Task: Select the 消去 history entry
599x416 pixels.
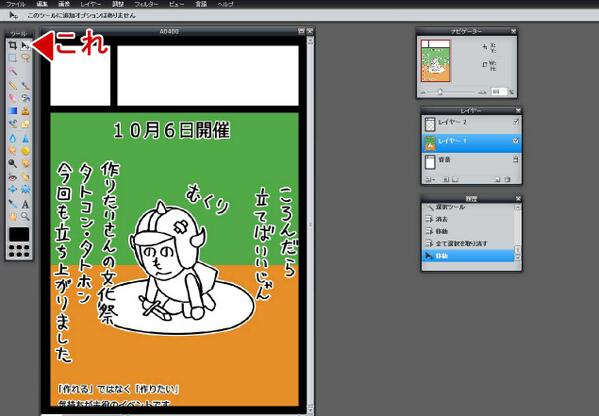Action: coord(441,219)
